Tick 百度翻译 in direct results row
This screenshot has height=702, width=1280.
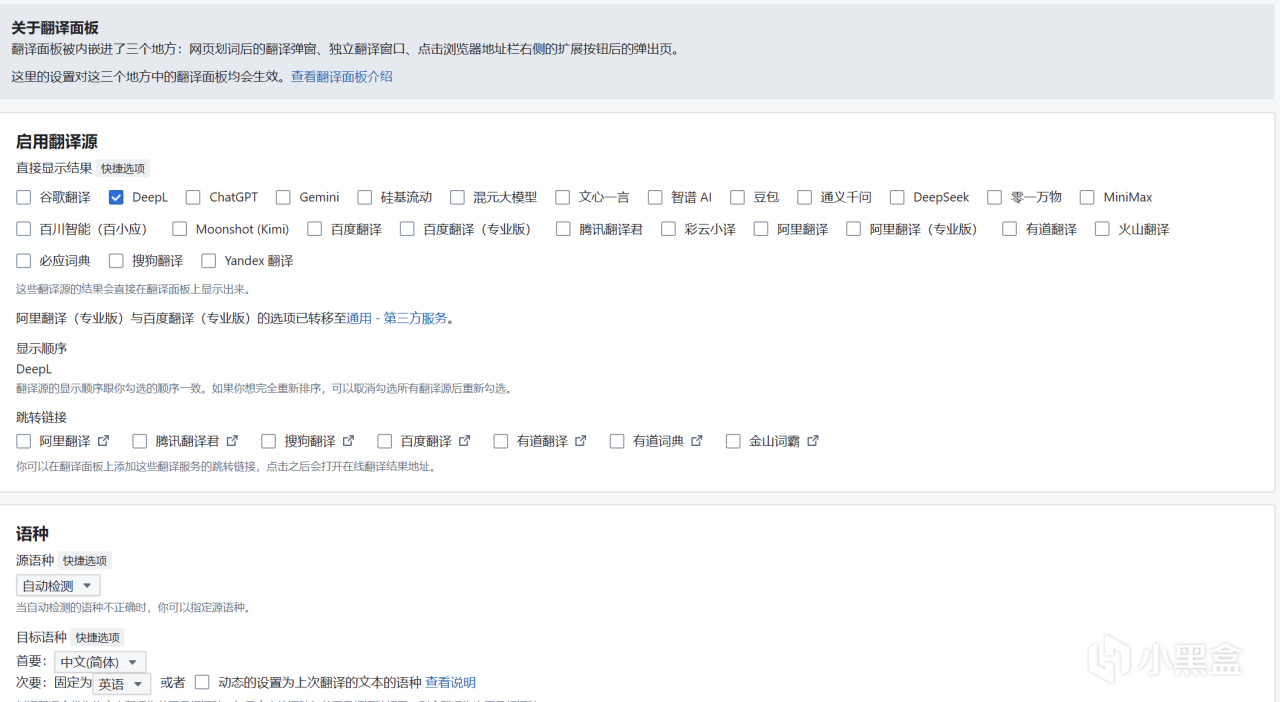tap(315, 229)
